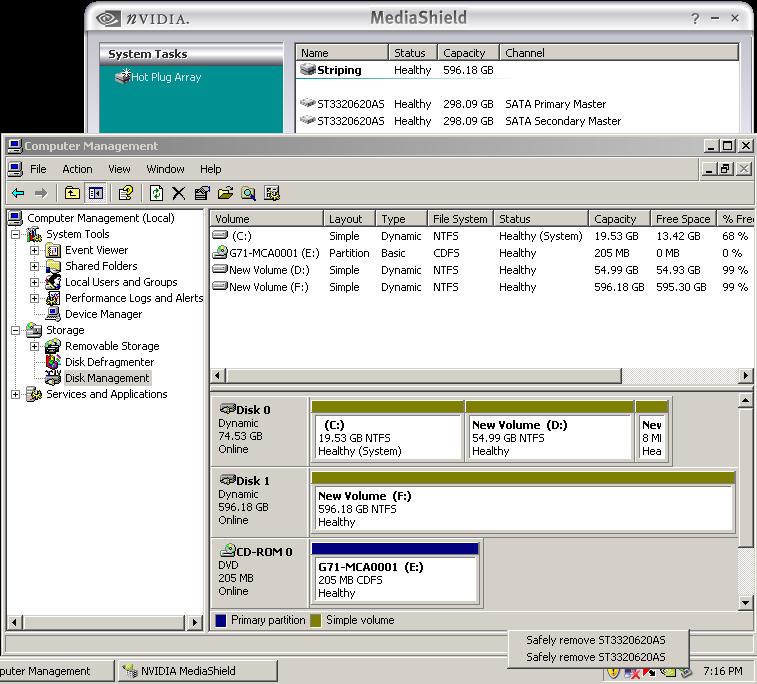Click the disk icon of SATA Primary Master row

308,103
